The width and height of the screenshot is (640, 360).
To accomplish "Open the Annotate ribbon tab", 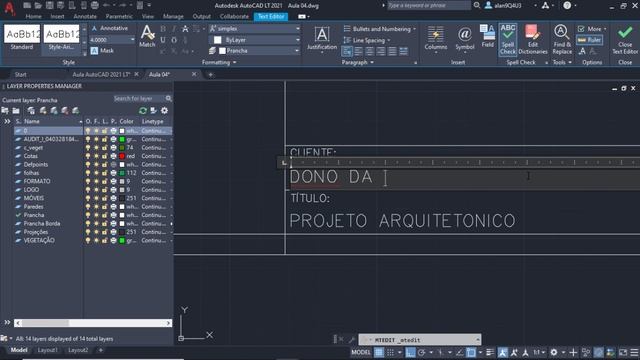I will point(85,16).
